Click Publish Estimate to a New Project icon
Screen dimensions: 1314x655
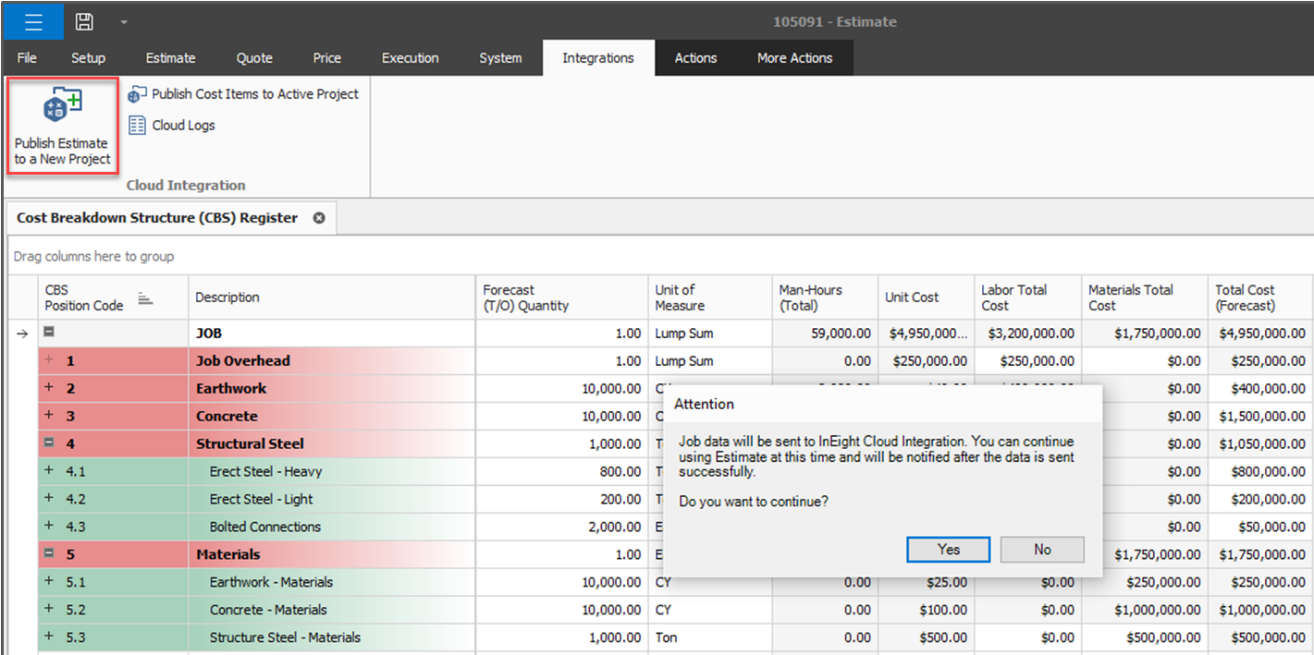62,106
